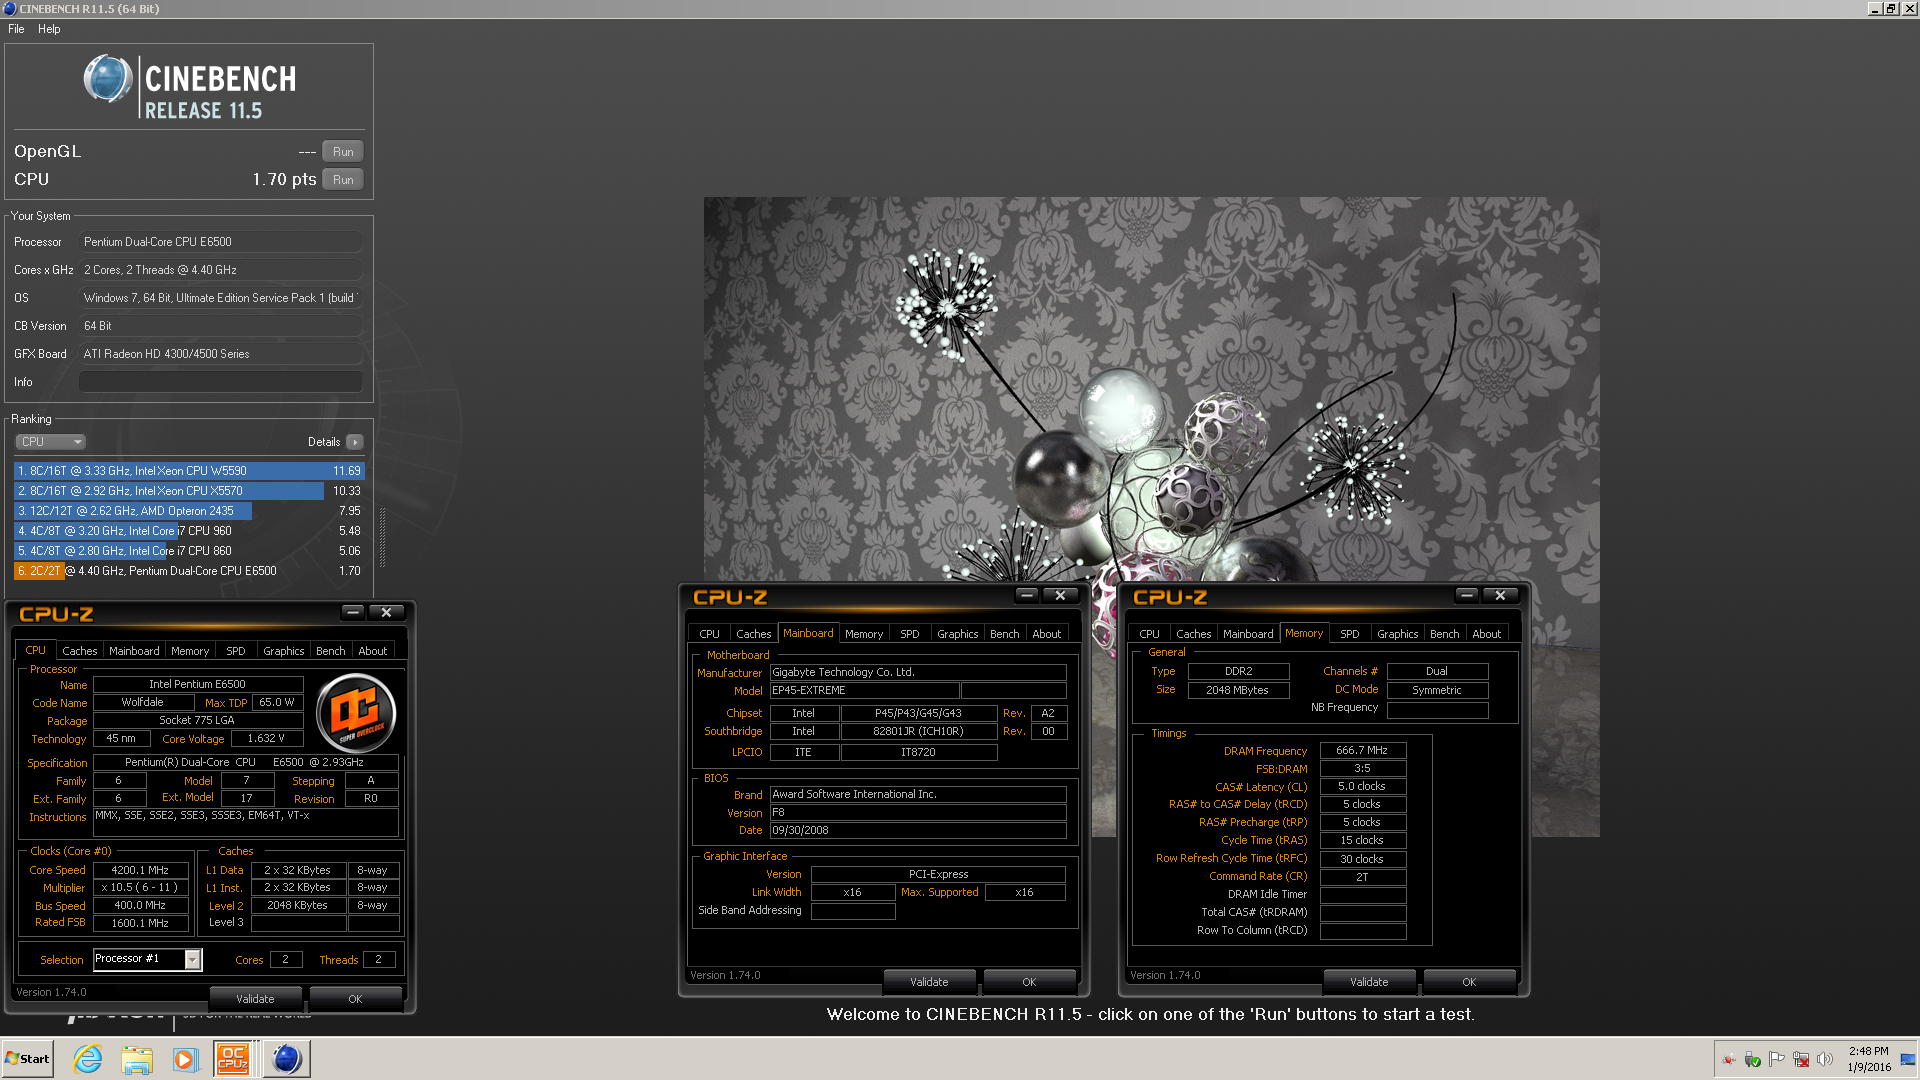Open Caches tab in Memory CPU-Z window
The height and width of the screenshot is (1080, 1920).
click(1194, 634)
